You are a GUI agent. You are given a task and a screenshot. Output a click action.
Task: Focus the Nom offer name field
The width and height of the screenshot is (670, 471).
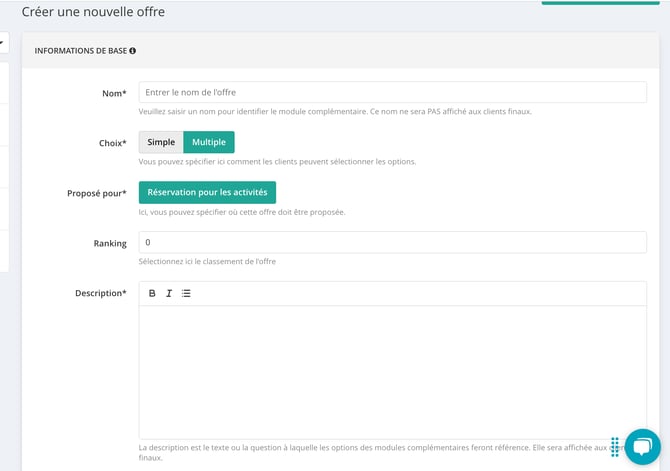(x=392, y=92)
